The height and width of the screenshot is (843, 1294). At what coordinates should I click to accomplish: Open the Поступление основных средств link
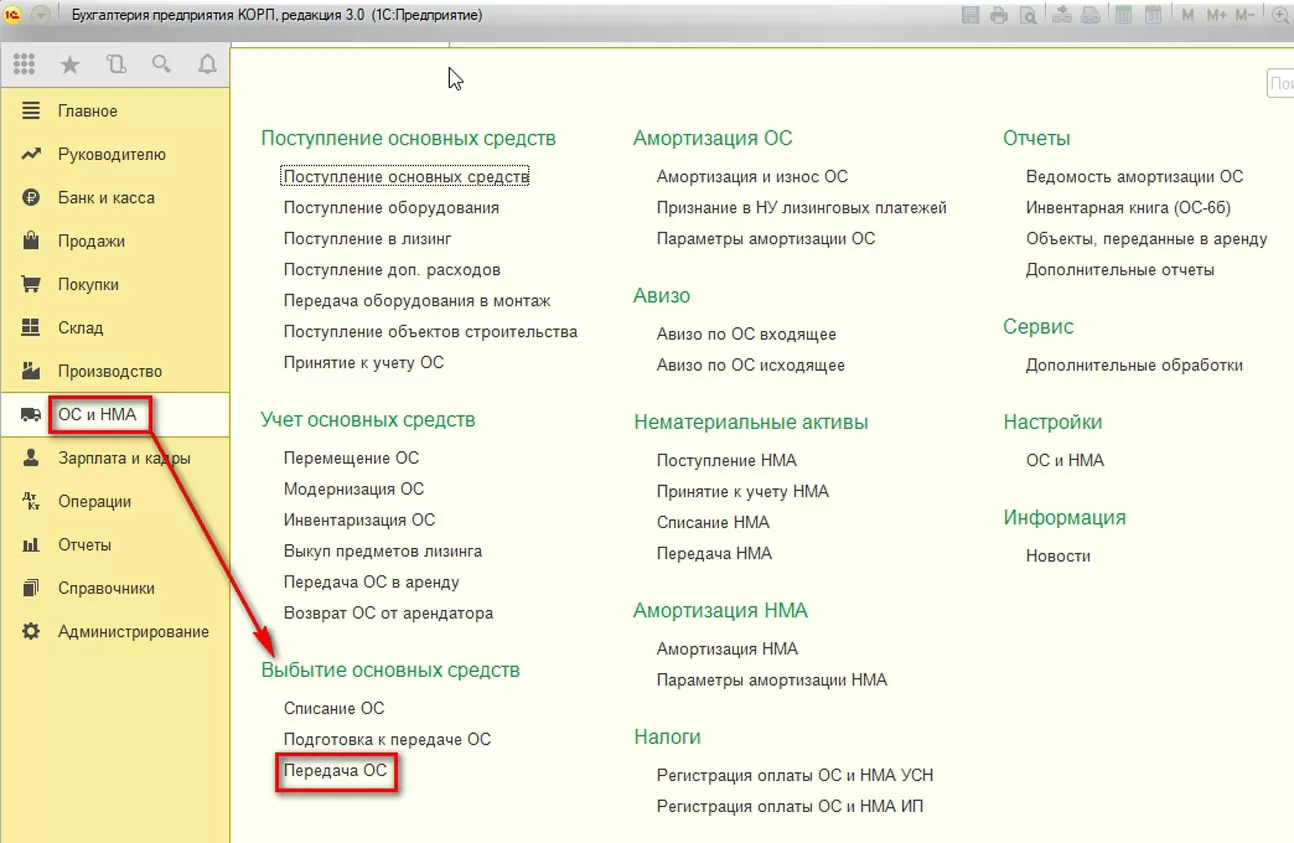tap(405, 177)
